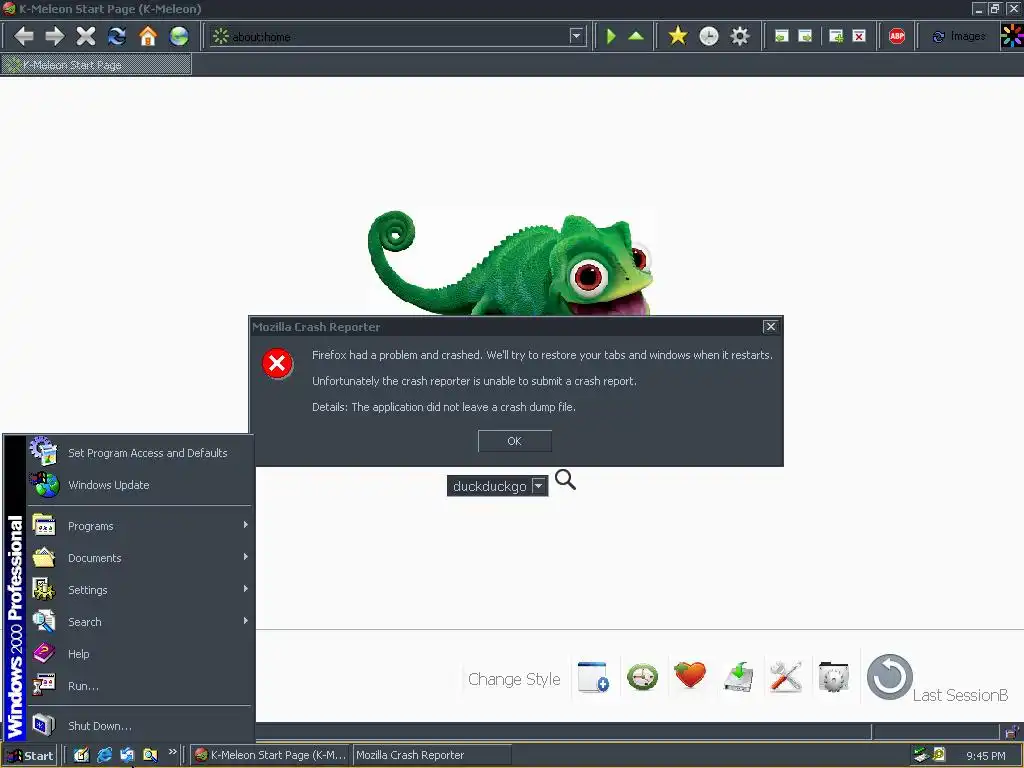Switch to next tab icon
This screenshot has width=1024, height=768.
806,36
